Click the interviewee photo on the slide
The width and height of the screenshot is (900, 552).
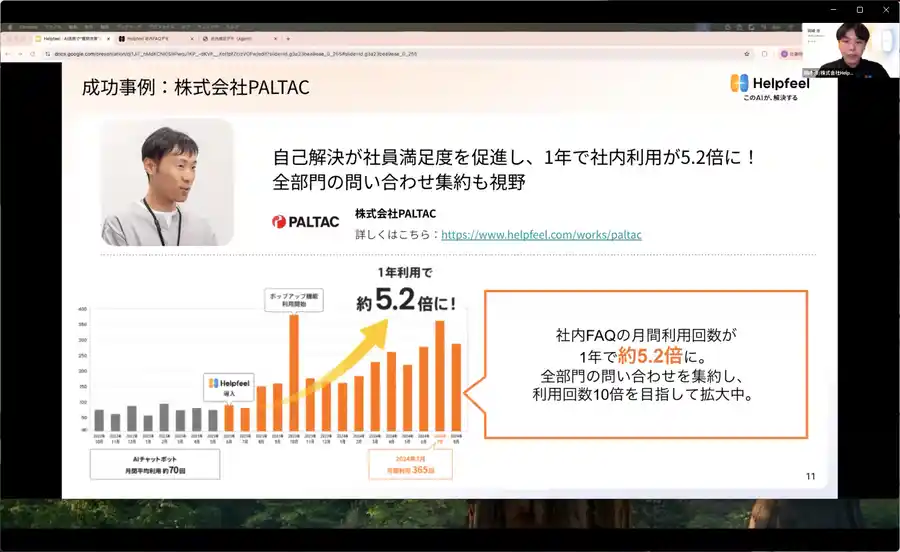coord(167,182)
